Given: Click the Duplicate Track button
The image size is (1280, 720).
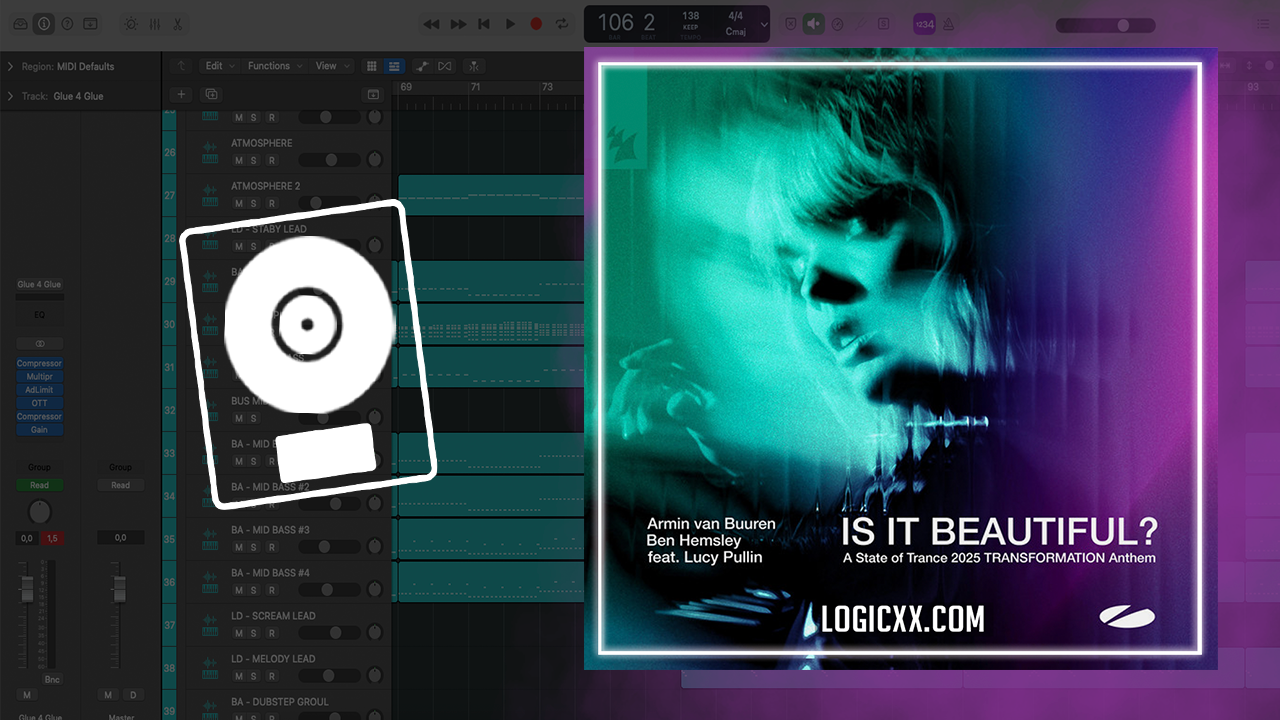Looking at the screenshot, I should point(211,94).
